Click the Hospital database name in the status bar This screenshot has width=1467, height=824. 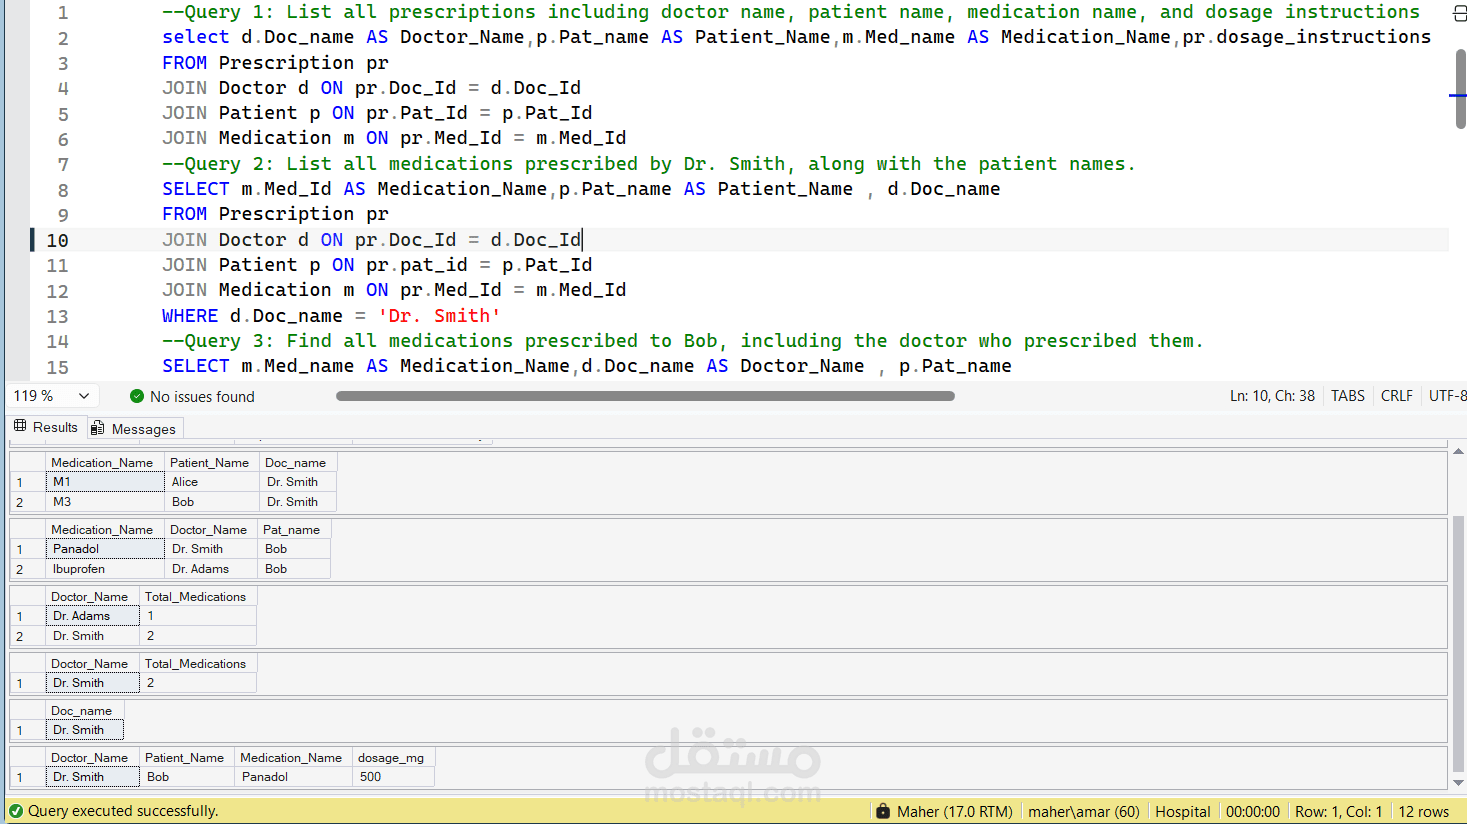tap(1183, 811)
